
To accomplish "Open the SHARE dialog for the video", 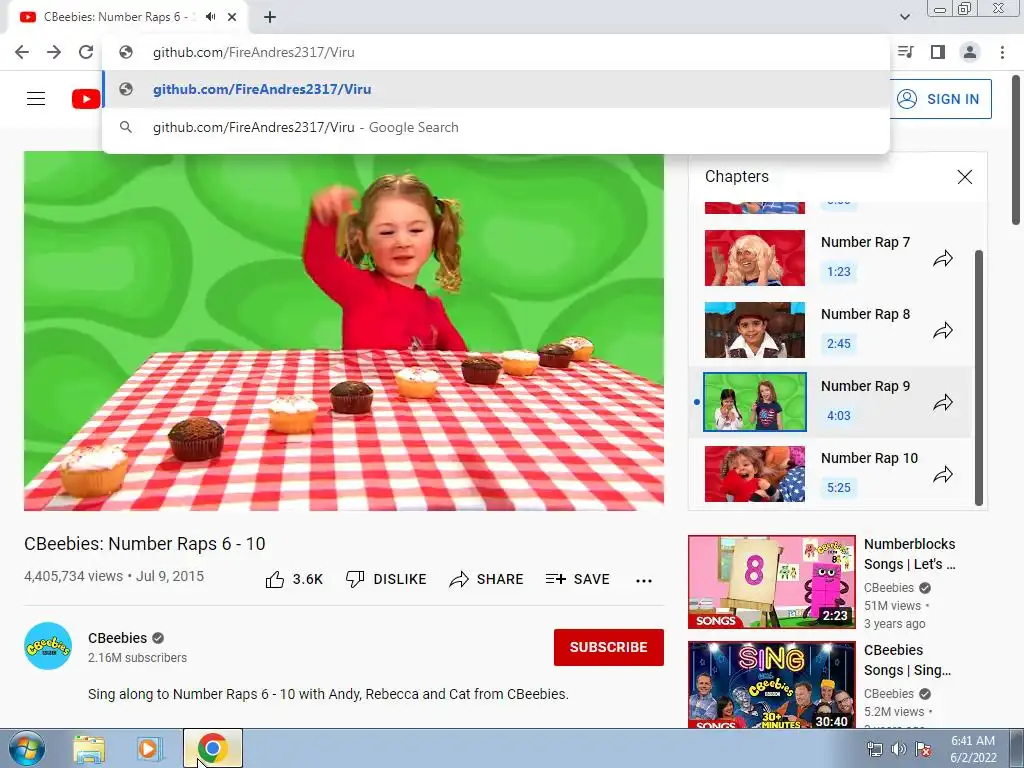I will tap(487, 579).
